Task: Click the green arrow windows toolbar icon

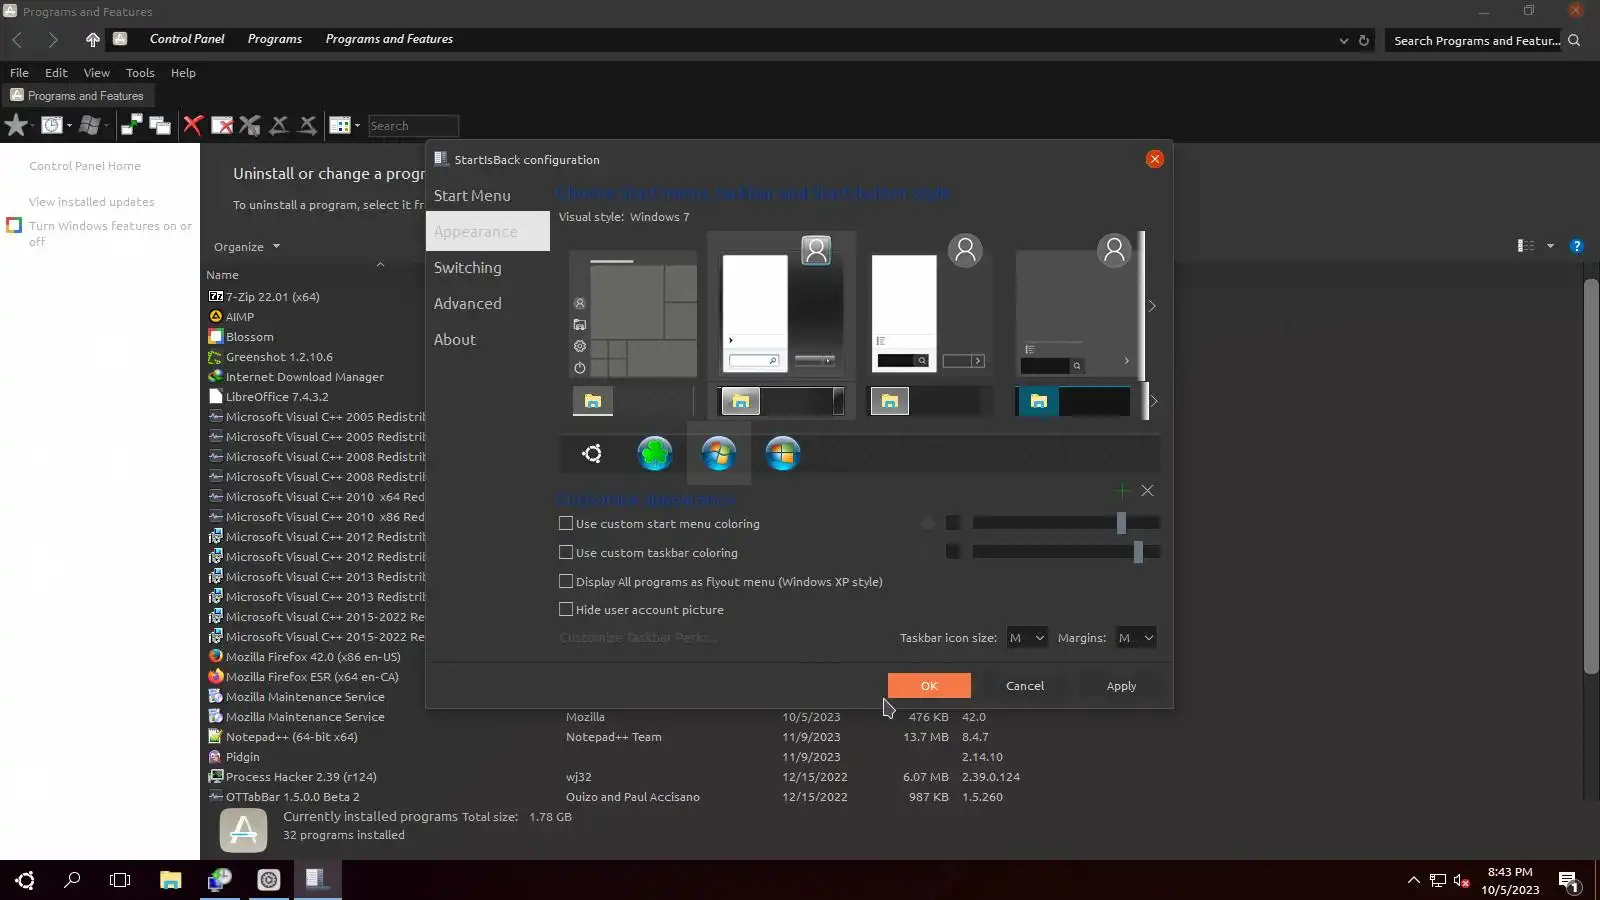Action: click(x=131, y=125)
